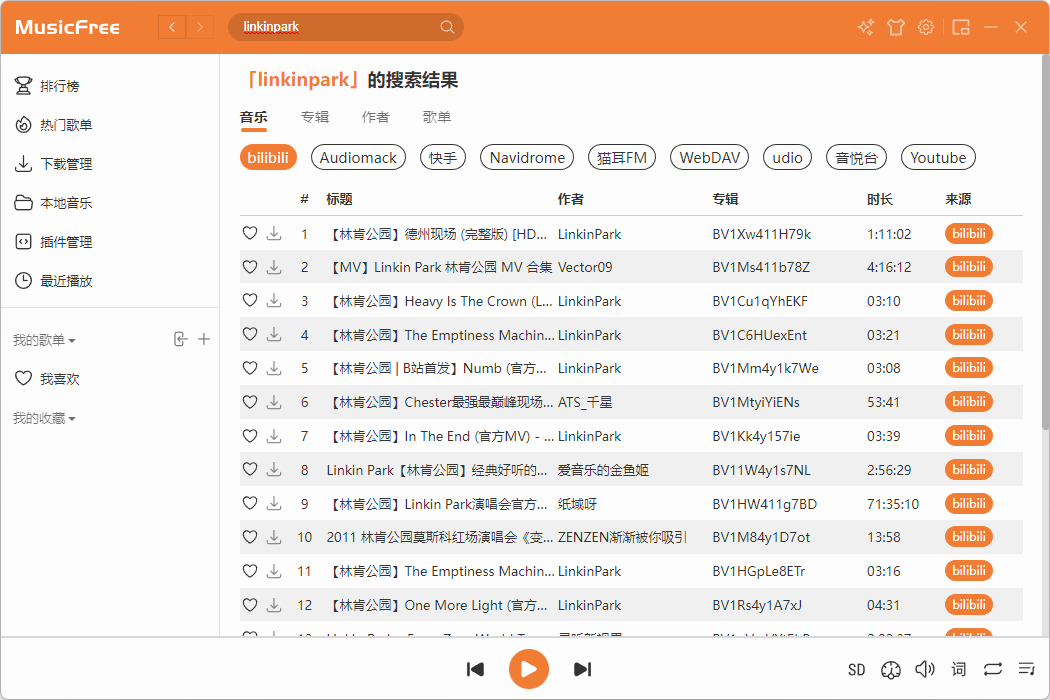Screen dimensions: 1050x700
Task: Switch to the 歌单 tab
Action: 436,116
